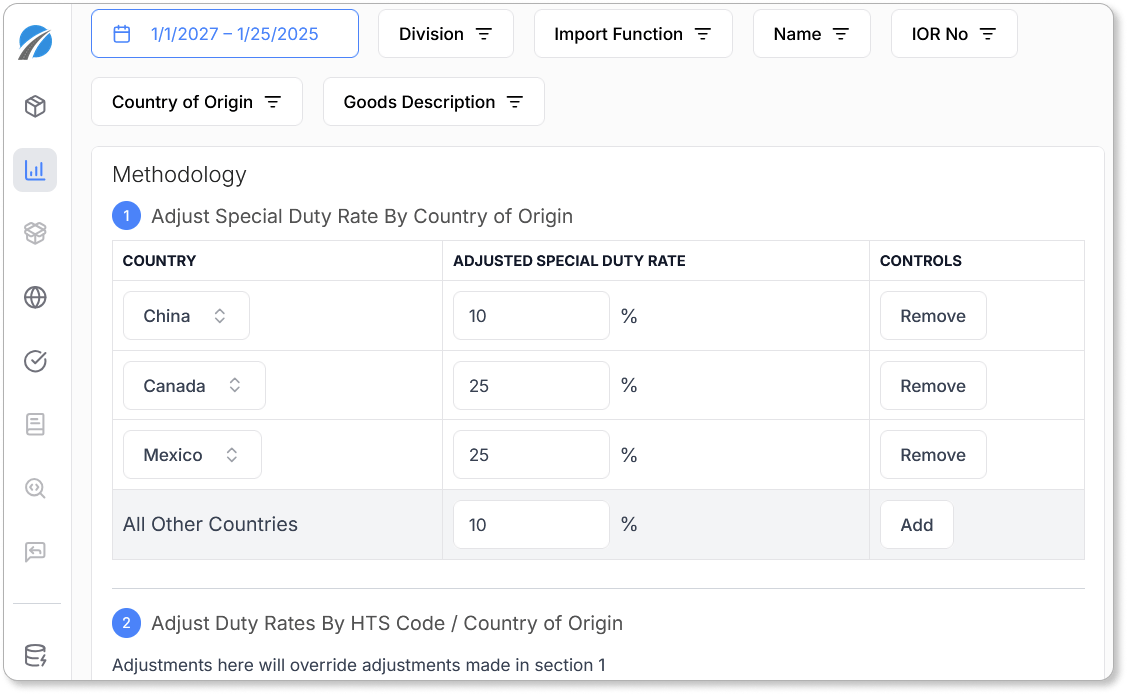Open the code search magnifier sidebar icon
This screenshot has width=1127, height=694.
35,488
